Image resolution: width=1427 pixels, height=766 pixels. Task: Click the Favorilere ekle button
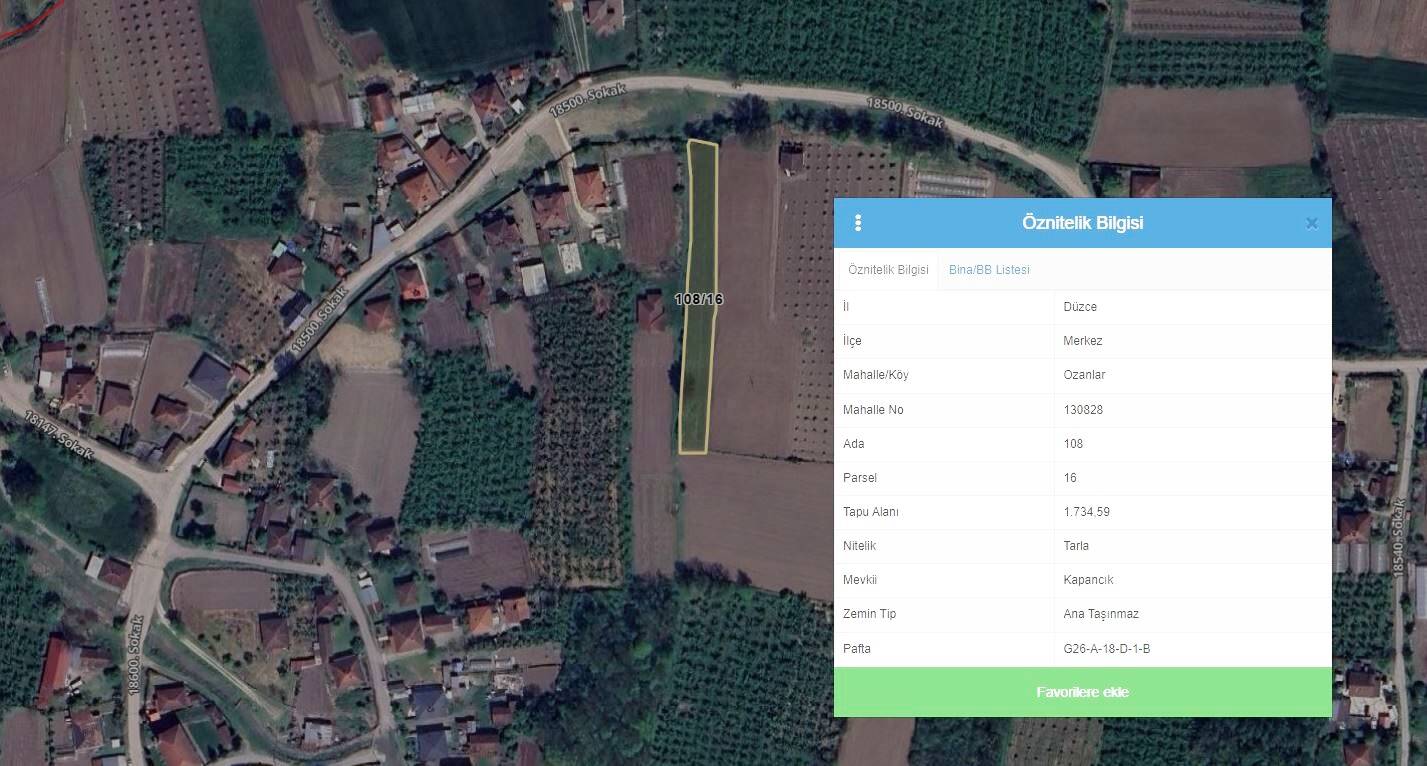point(1082,692)
